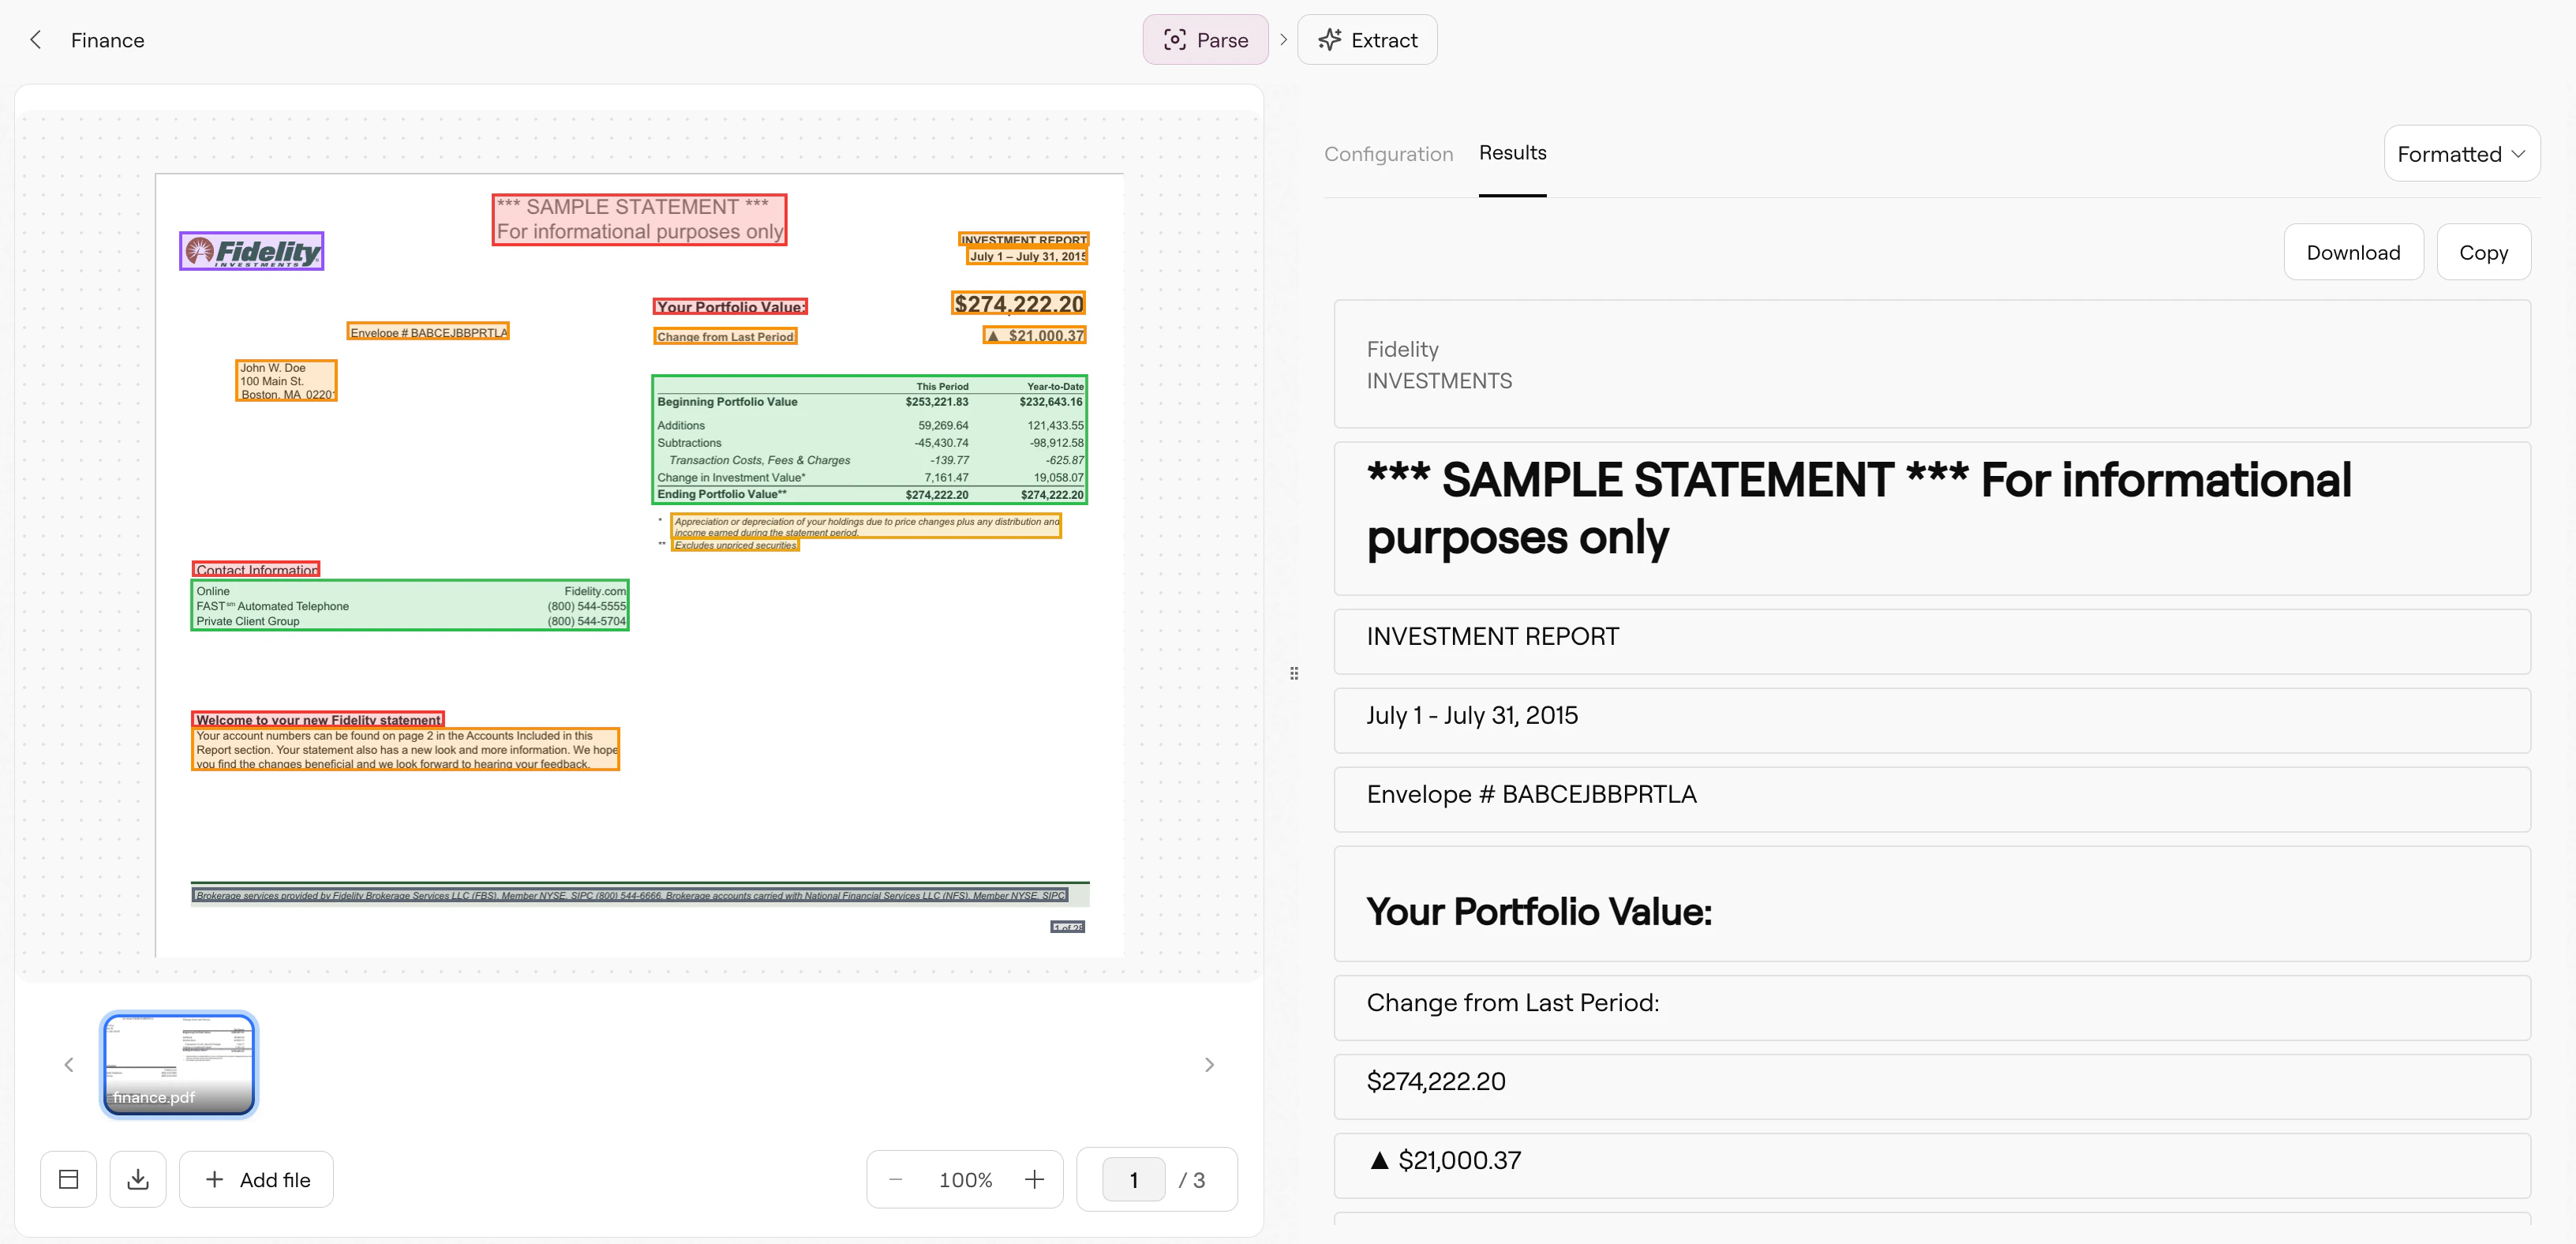This screenshot has width=2576, height=1244.
Task: Download the parsed output
Action: [2353, 251]
